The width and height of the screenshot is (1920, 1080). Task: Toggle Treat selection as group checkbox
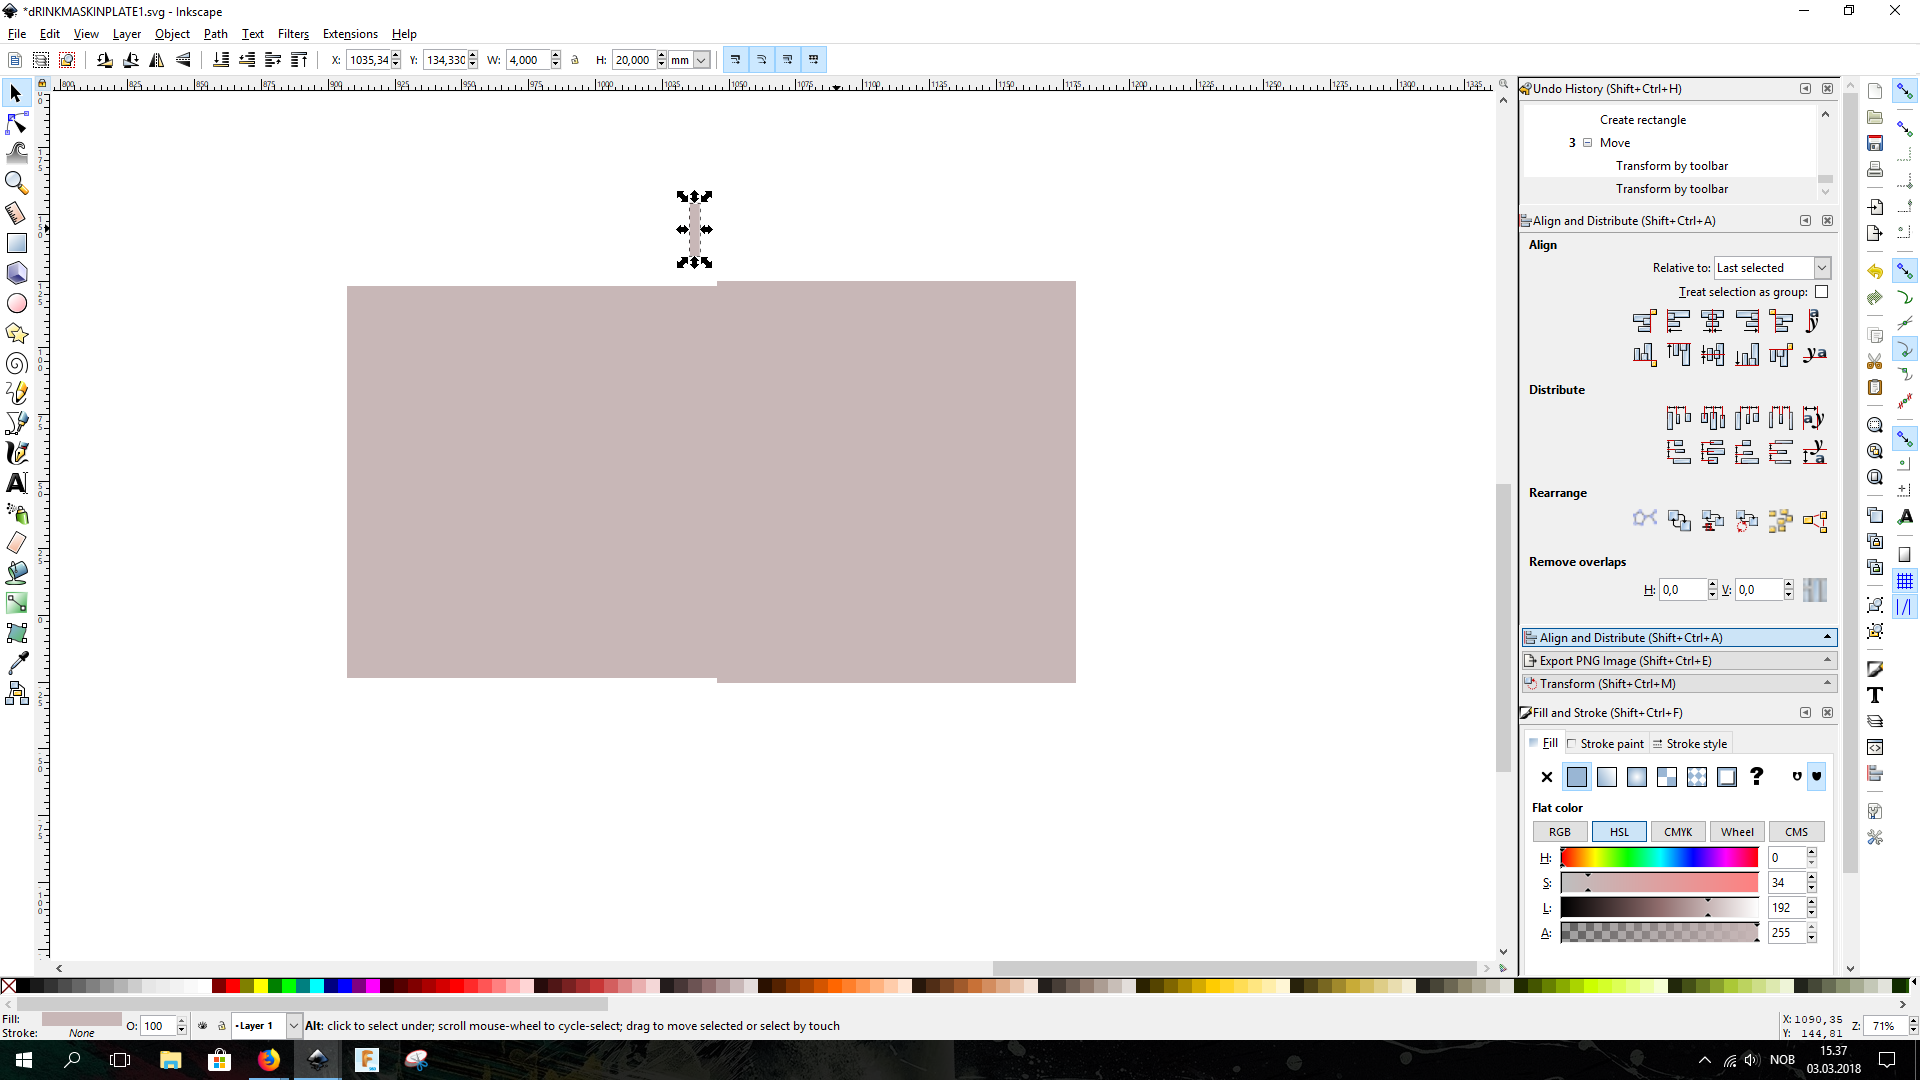tap(1824, 291)
